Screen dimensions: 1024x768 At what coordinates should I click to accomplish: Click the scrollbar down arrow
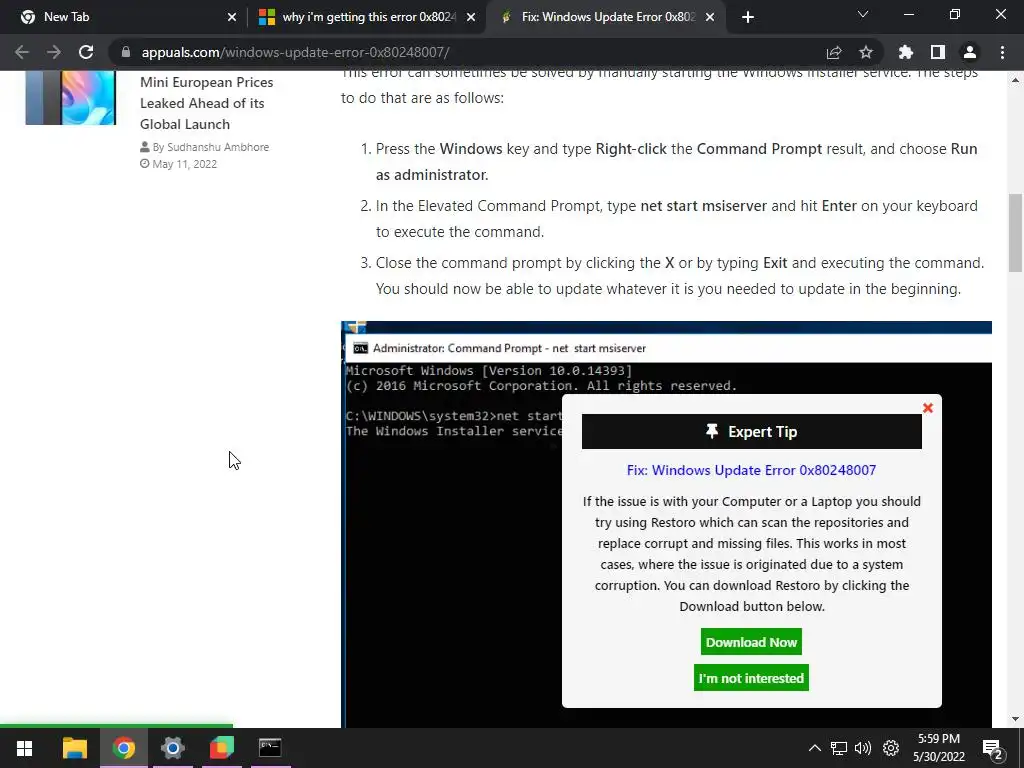pyautogui.click(x=1015, y=720)
